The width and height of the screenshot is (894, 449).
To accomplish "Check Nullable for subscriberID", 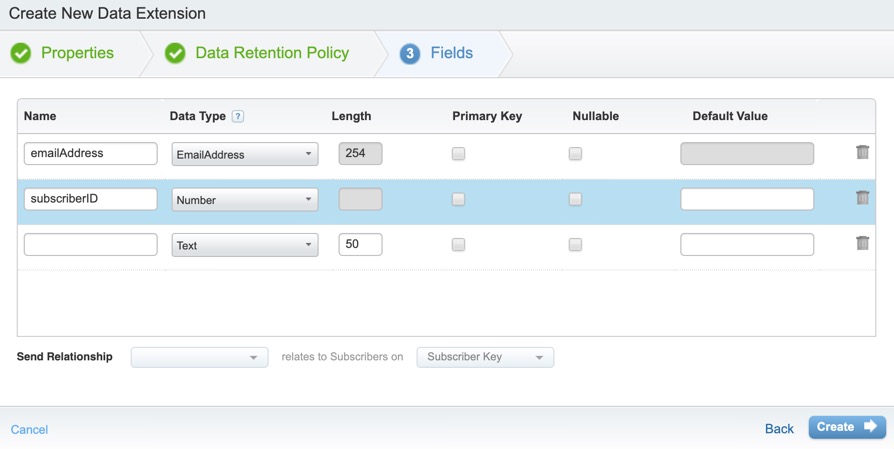I will 575,199.
